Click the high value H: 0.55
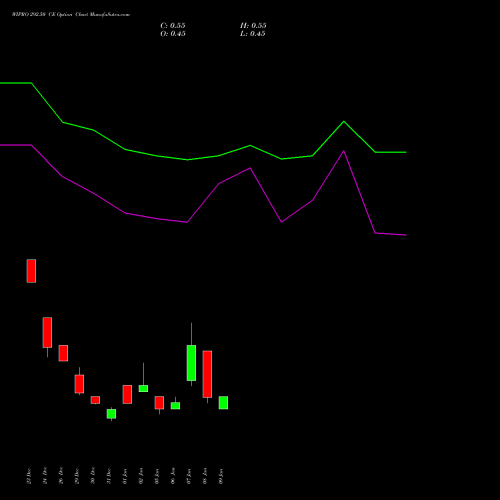 click(x=253, y=26)
